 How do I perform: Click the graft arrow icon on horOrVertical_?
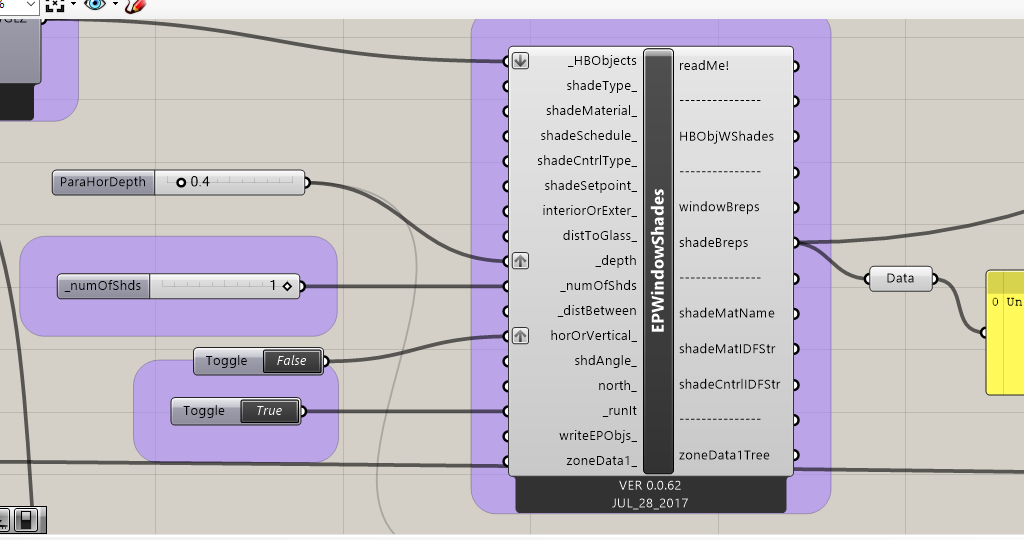(520, 336)
